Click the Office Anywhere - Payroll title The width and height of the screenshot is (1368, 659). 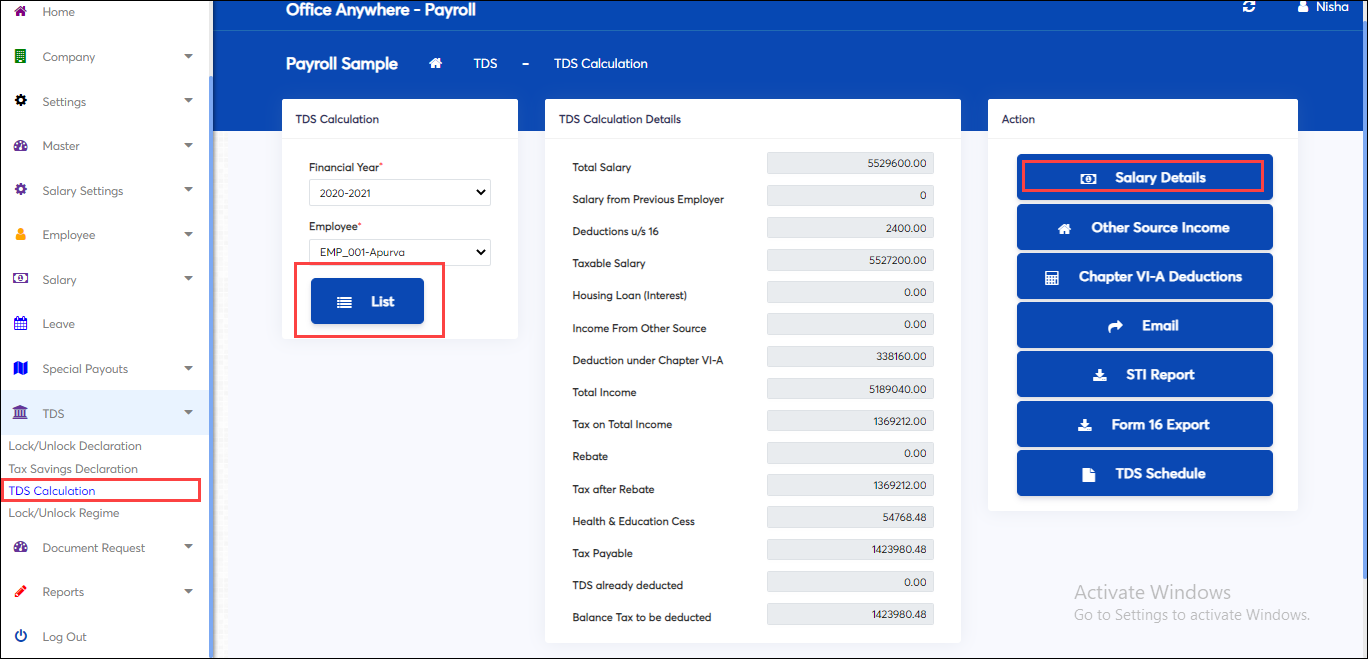coord(381,10)
